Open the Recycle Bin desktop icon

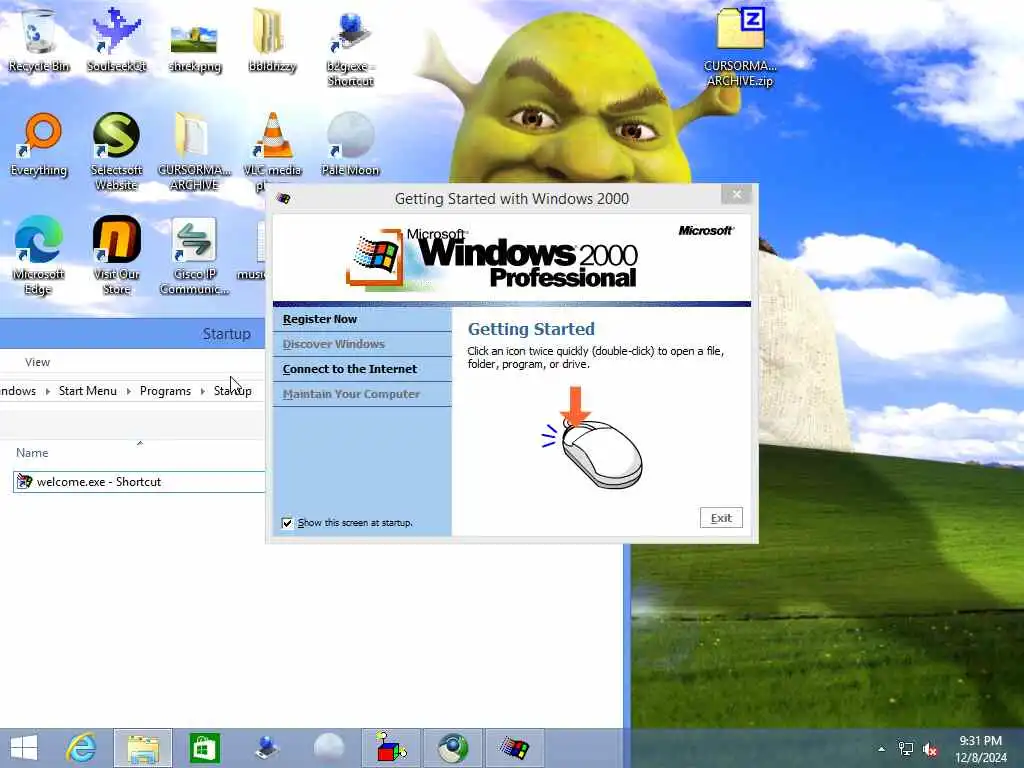[x=39, y=40]
